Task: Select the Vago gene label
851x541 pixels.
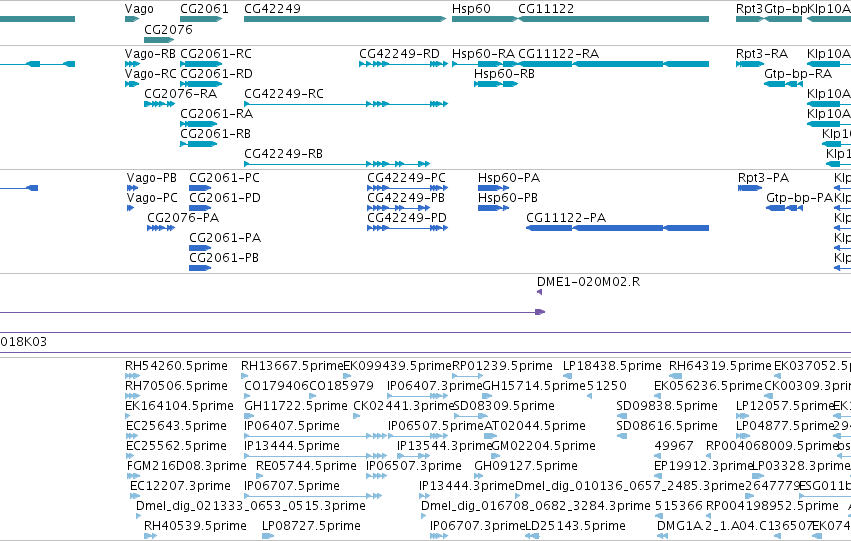Action: point(139,9)
